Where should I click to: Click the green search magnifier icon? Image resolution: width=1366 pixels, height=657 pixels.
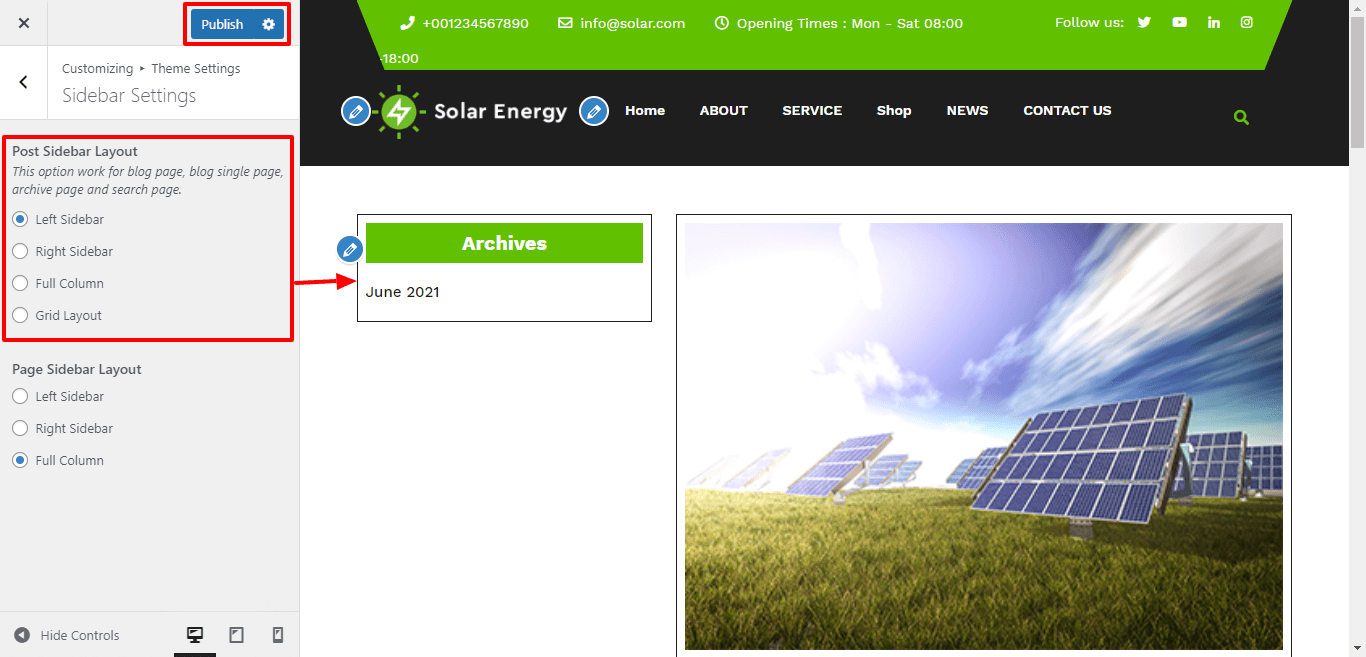1241,117
